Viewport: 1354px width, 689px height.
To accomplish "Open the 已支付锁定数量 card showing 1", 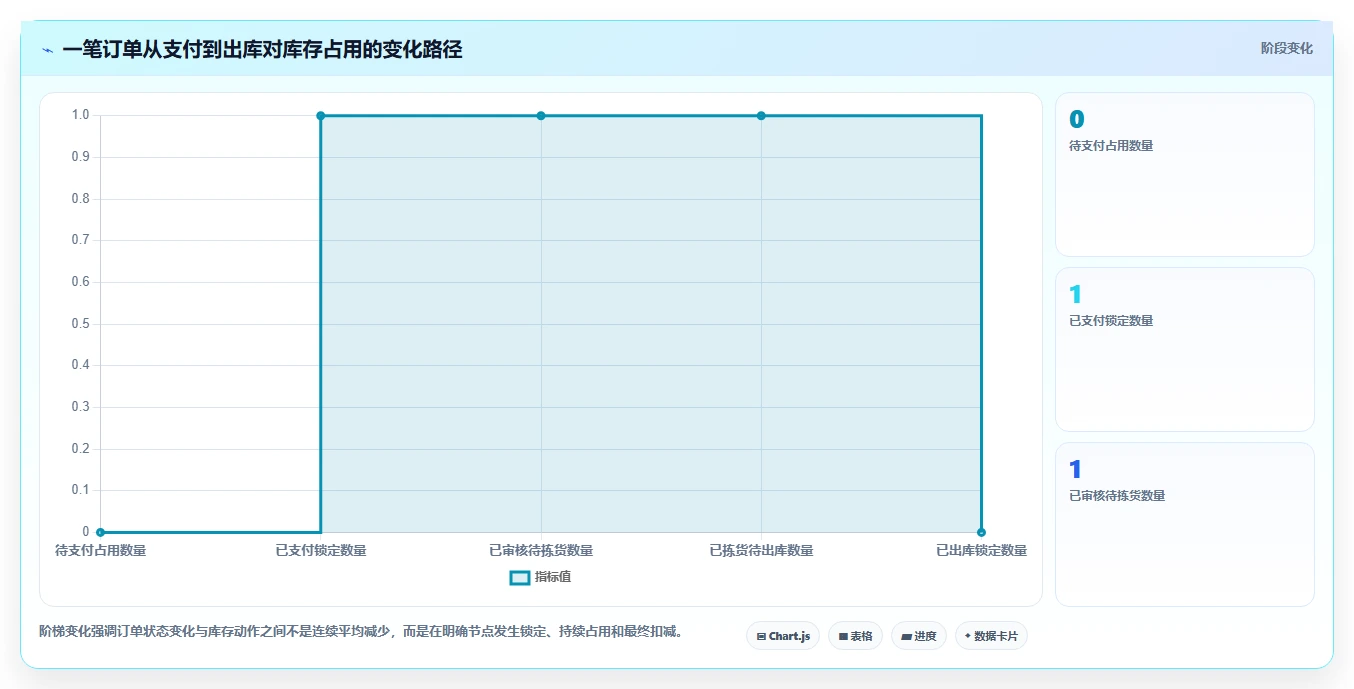I will click(x=1184, y=349).
